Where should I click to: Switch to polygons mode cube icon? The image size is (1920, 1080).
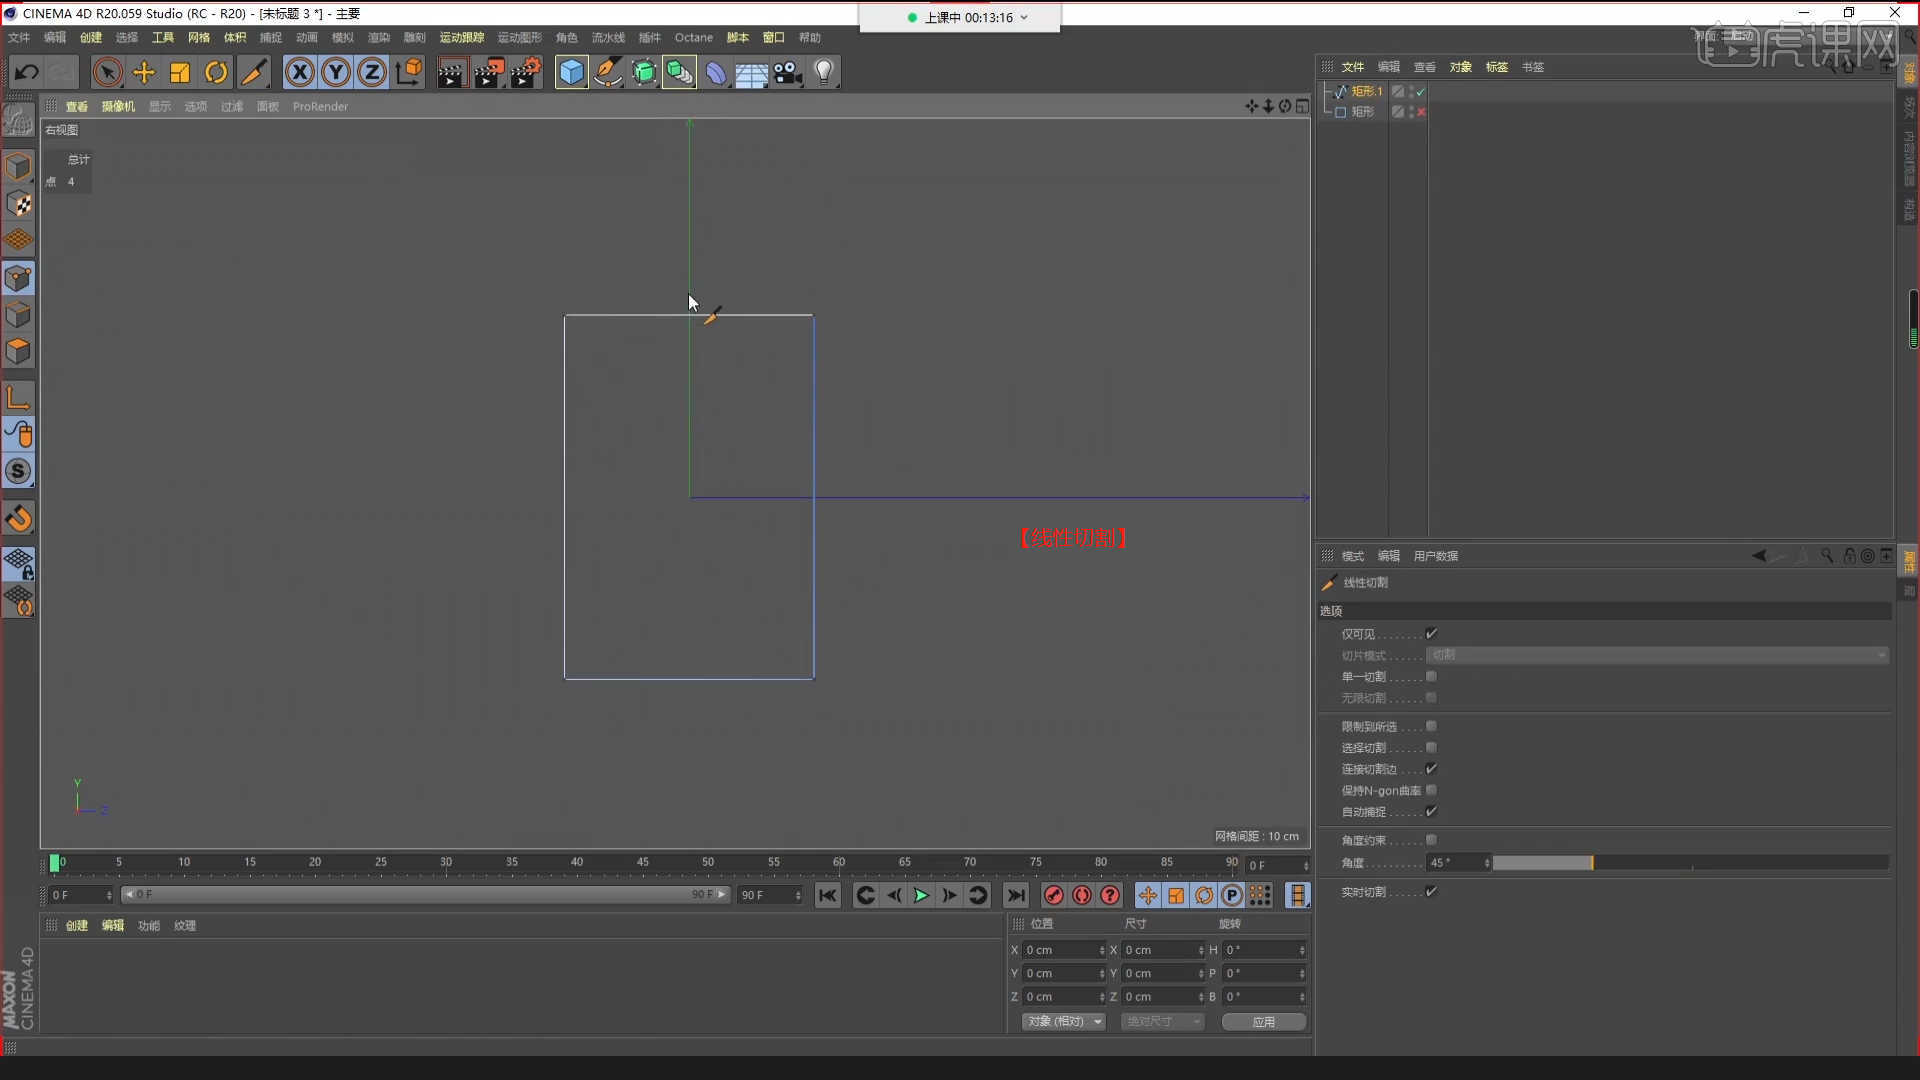point(18,352)
